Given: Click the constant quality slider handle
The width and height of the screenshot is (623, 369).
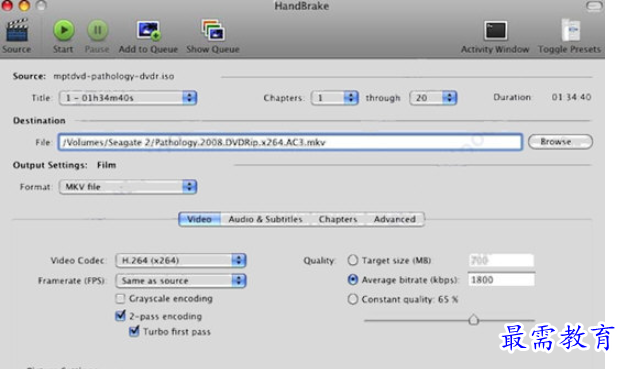Looking at the screenshot, I should point(473,319).
